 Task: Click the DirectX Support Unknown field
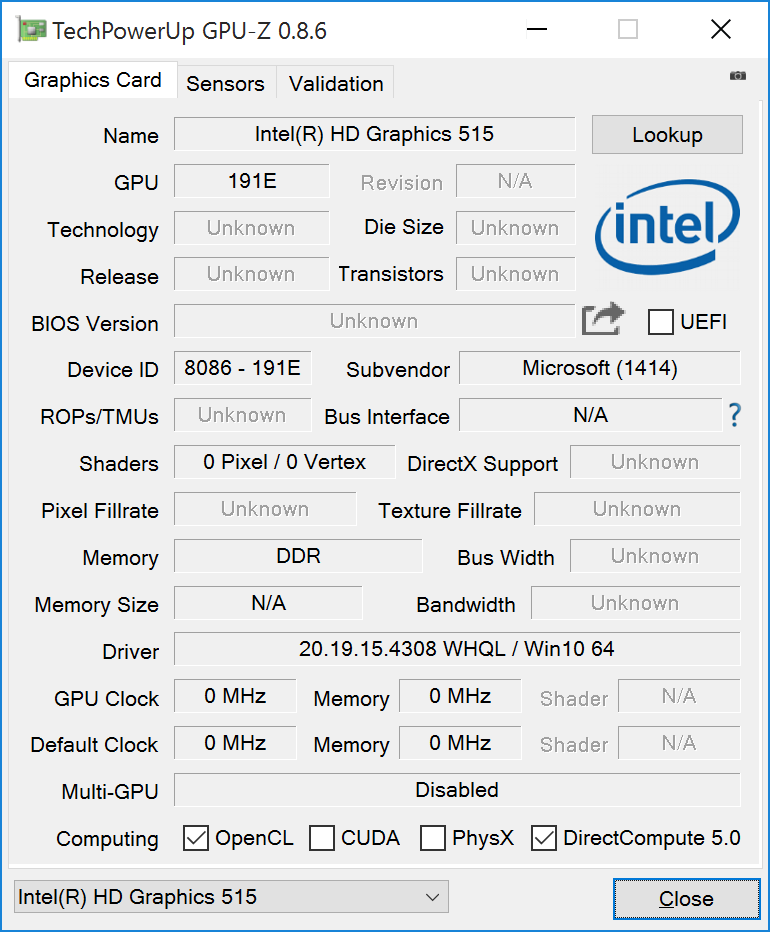click(x=655, y=462)
